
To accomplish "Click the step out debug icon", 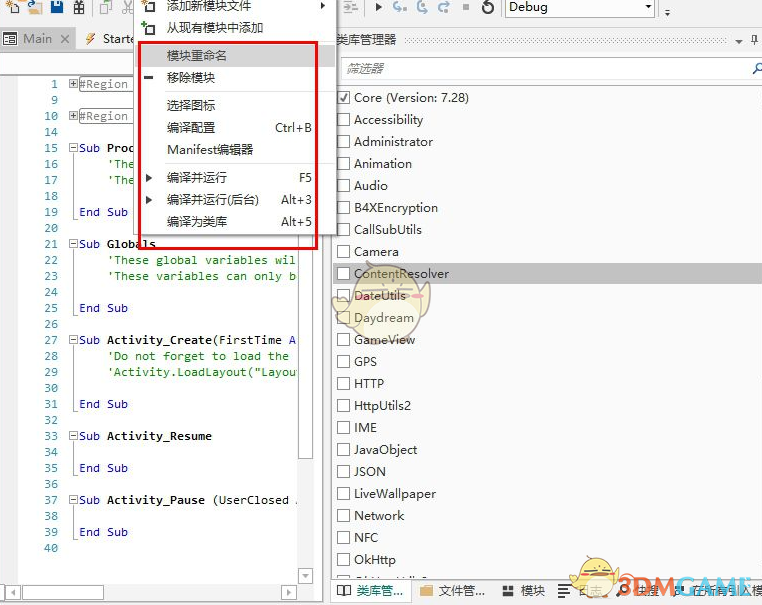I will click(x=444, y=7).
